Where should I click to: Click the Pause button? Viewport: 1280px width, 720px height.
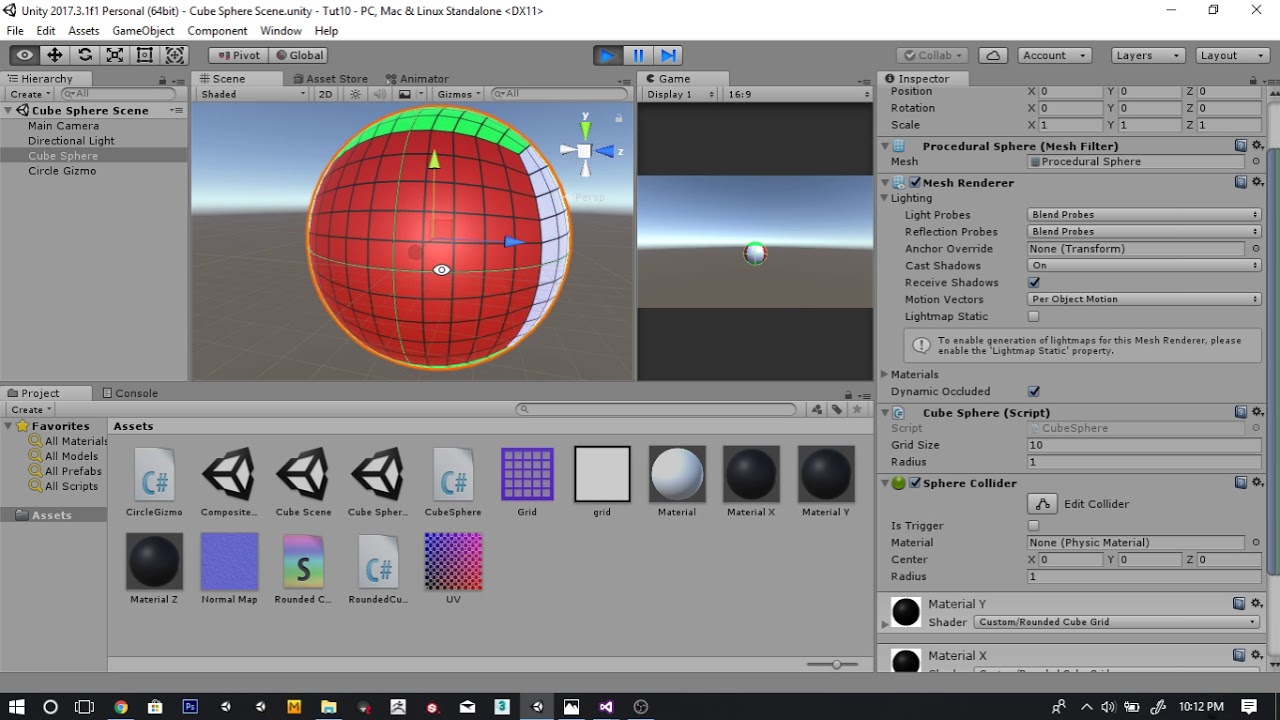point(638,56)
